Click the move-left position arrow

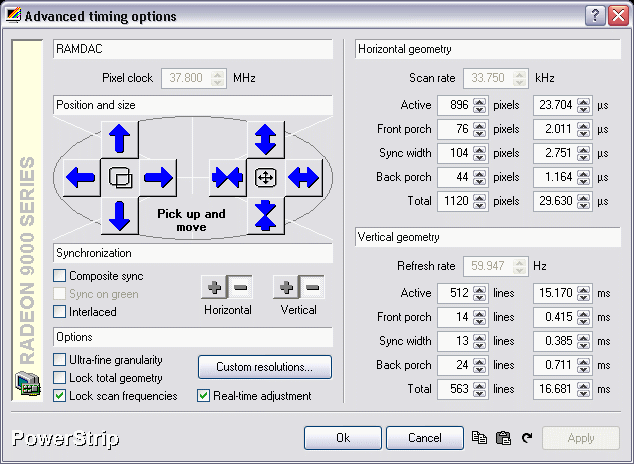tap(80, 178)
